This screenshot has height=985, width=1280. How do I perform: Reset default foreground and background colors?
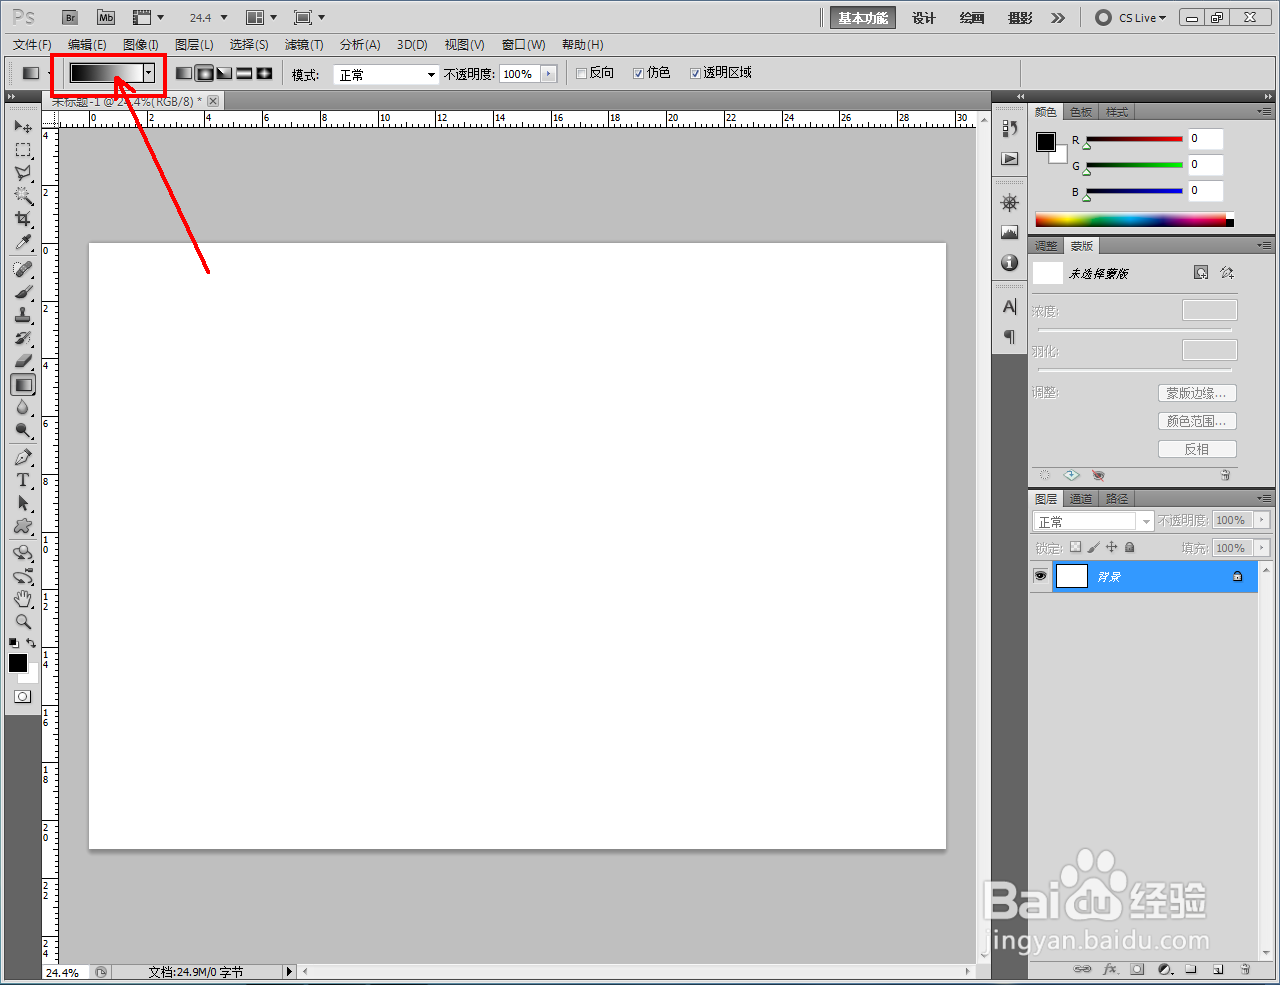click(14, 643)
